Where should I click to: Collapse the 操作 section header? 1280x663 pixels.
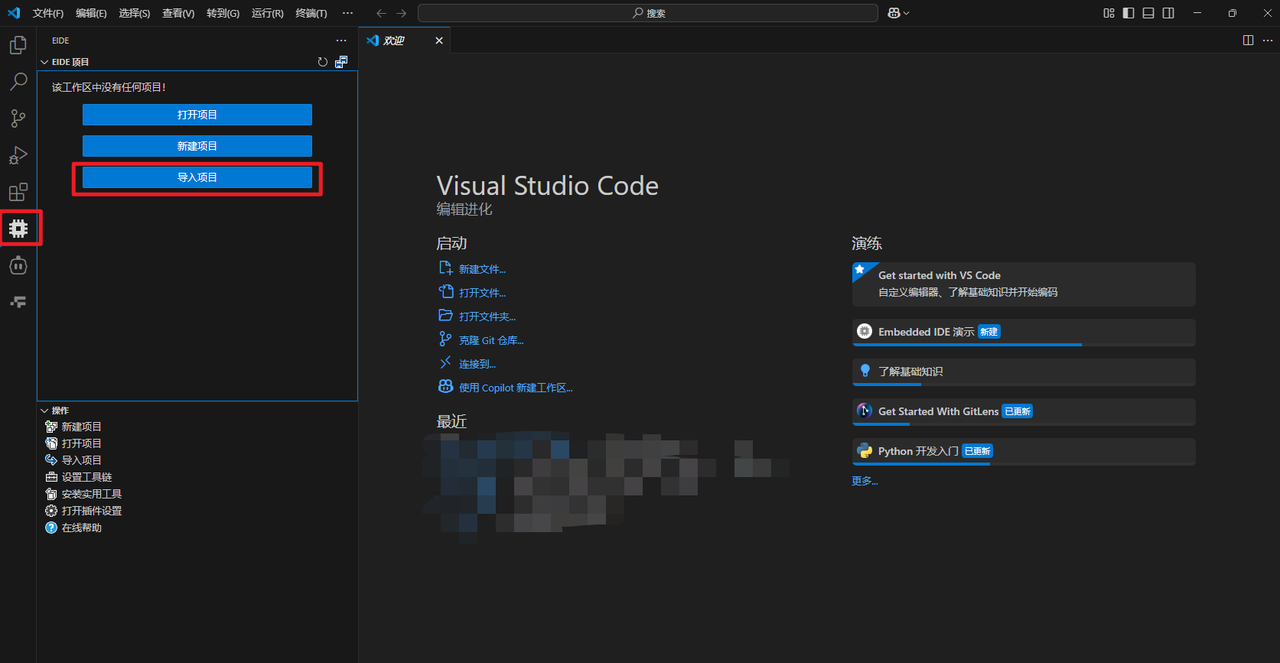pyautogui.click(x=44, y=410)
